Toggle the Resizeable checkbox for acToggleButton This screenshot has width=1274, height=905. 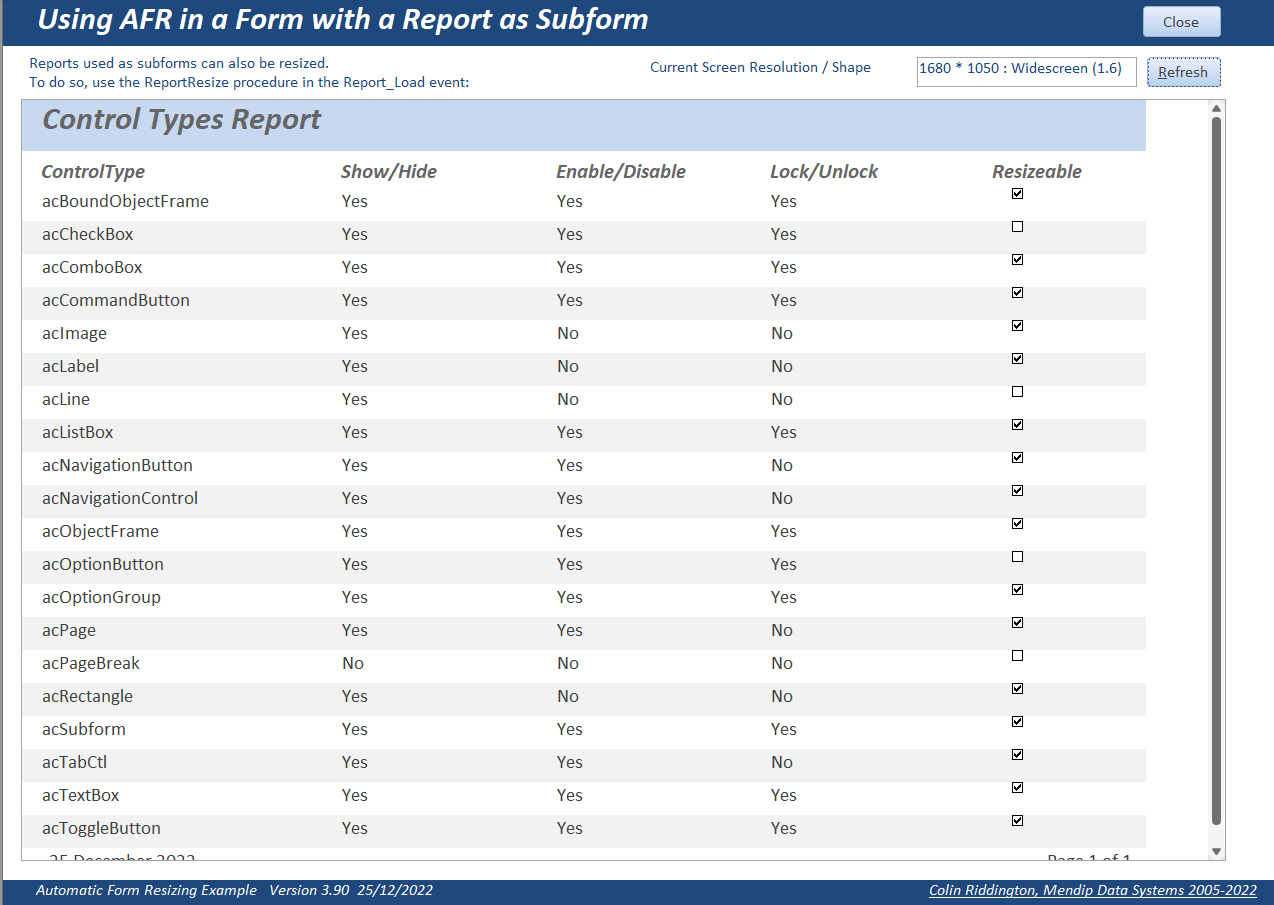point(1017,821)
